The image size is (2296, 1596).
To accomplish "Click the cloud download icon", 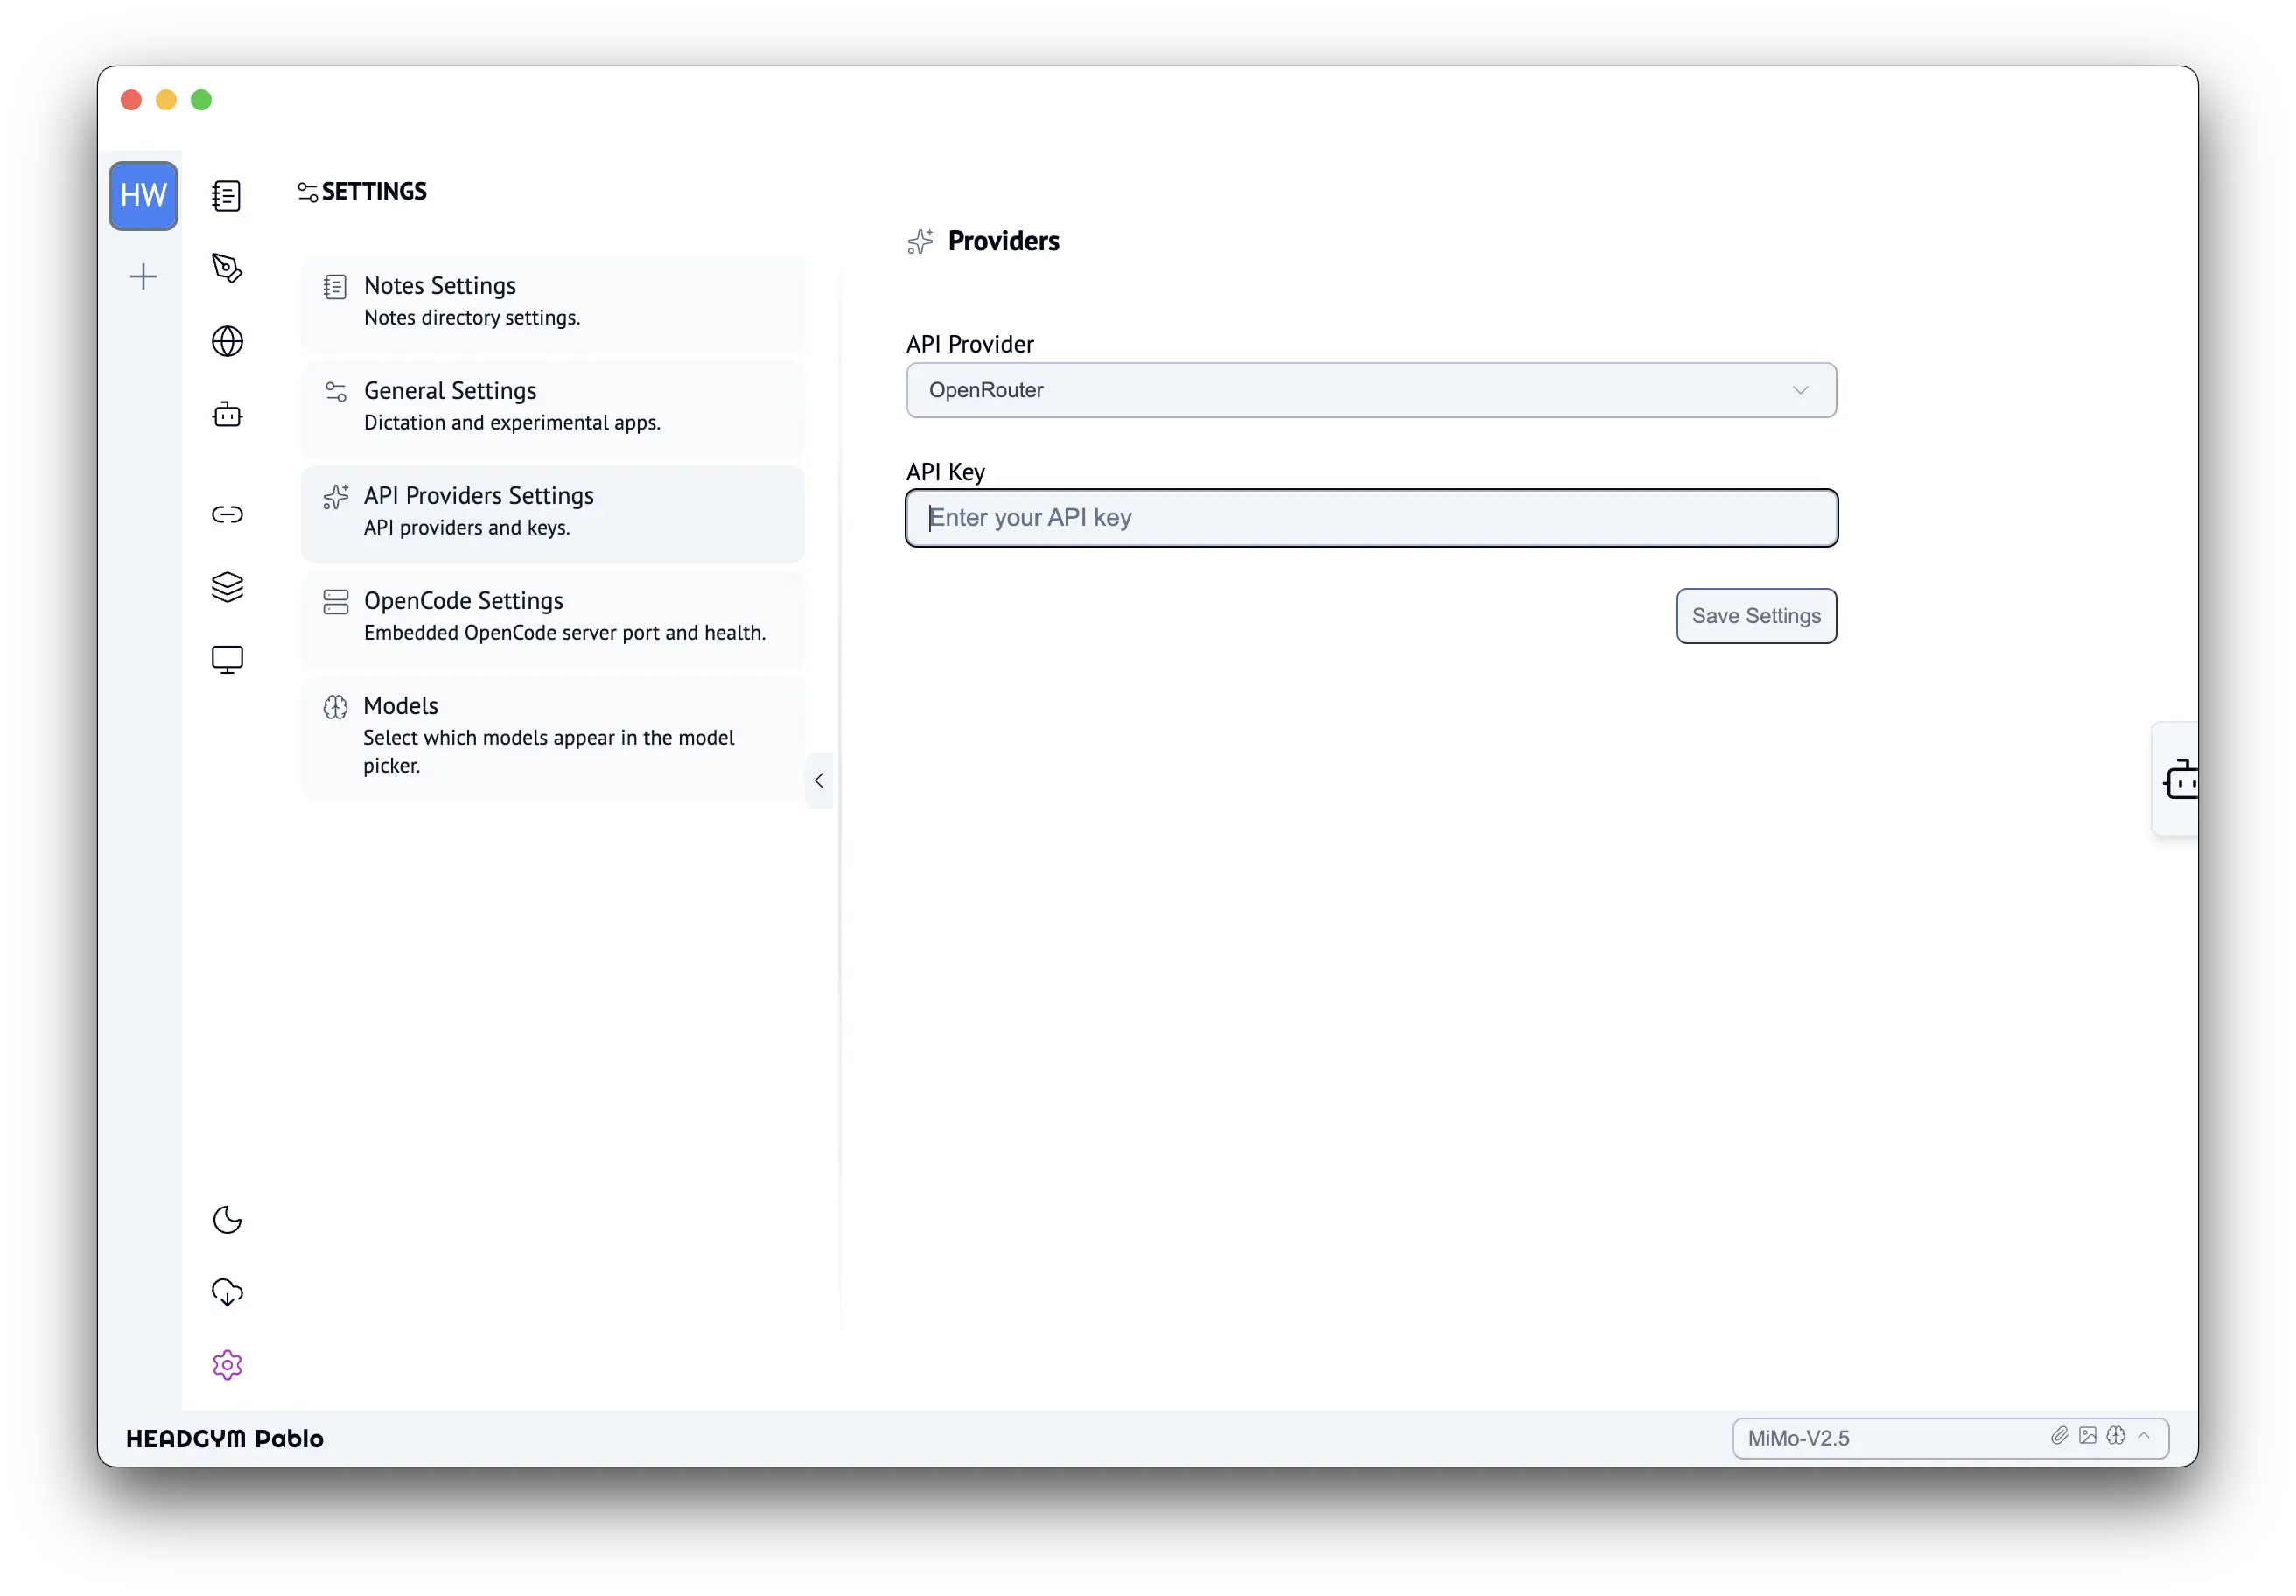I will (x=227, y=1292).
